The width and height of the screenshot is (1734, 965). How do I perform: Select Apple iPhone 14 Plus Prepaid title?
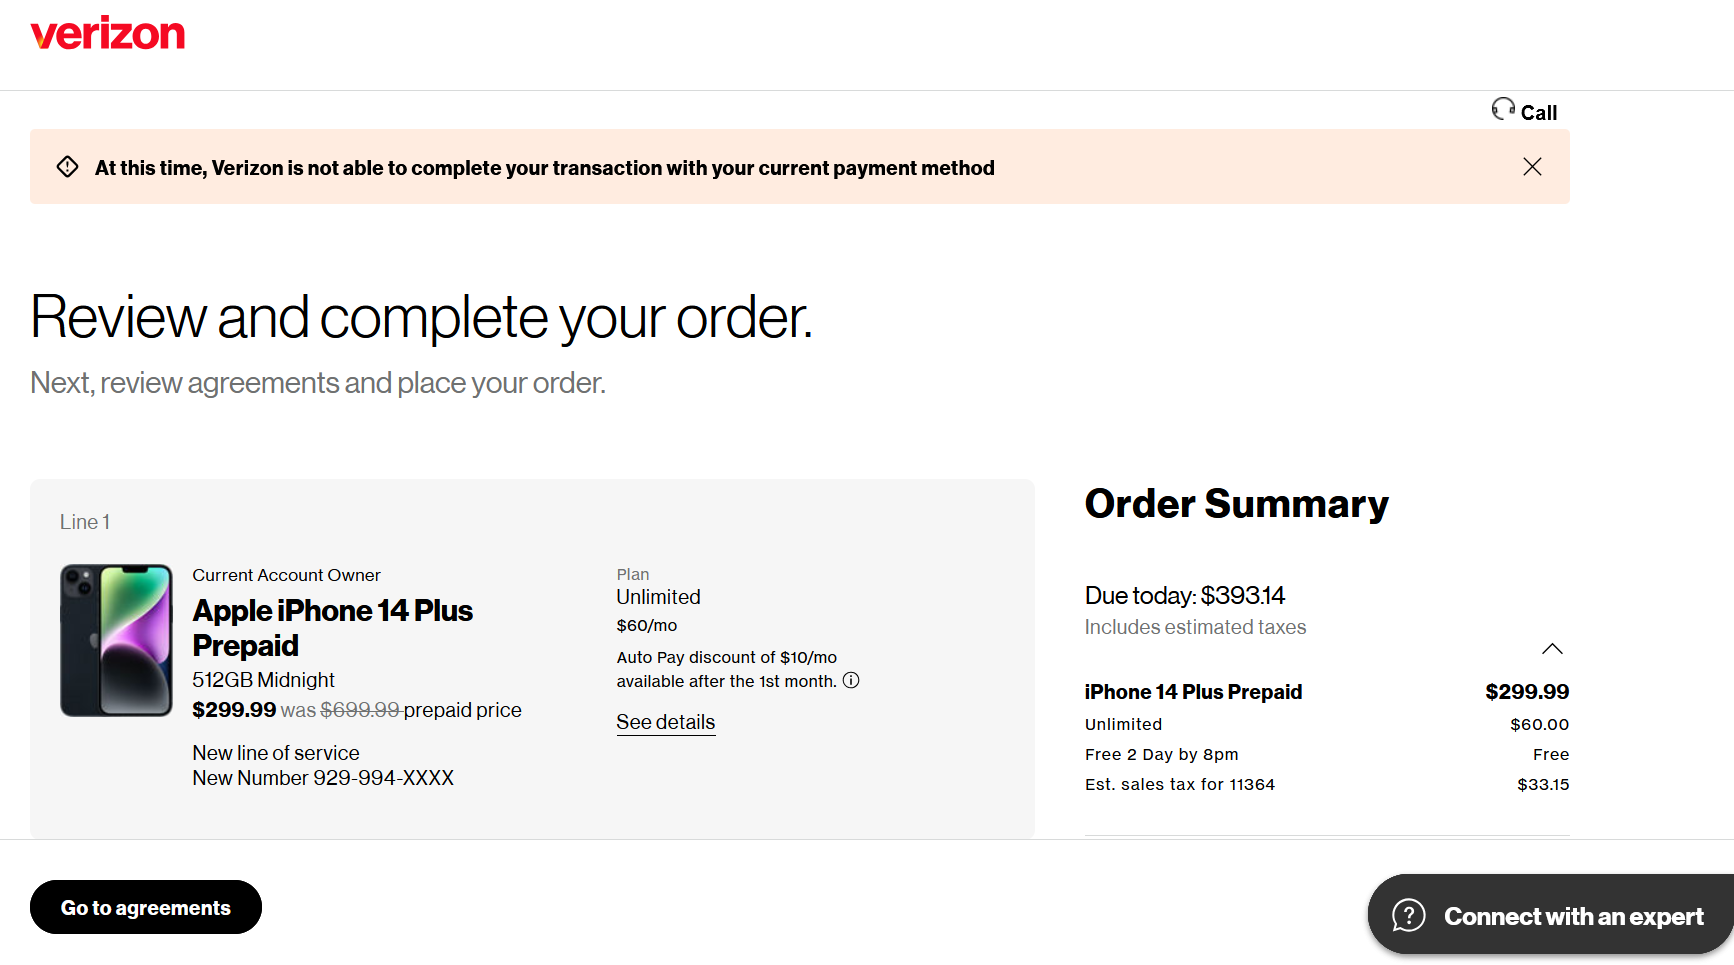click(x=333, y=628)
